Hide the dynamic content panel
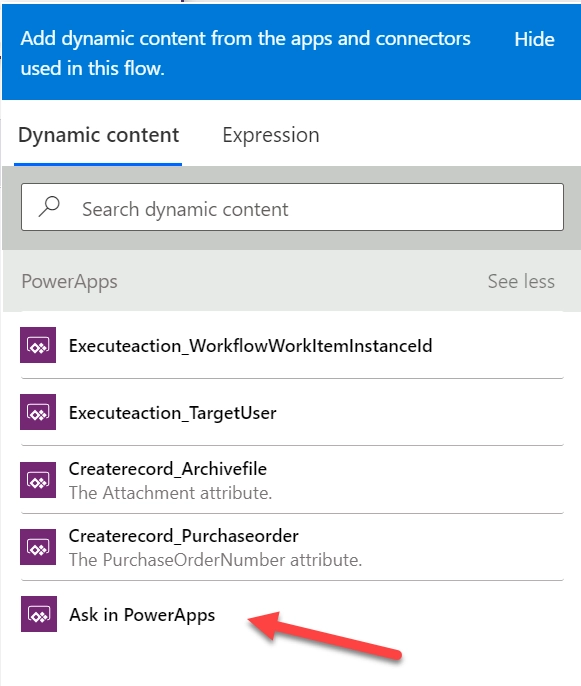Image resolution: width=581 pixels, height=686 pixels. pos(534,39)
